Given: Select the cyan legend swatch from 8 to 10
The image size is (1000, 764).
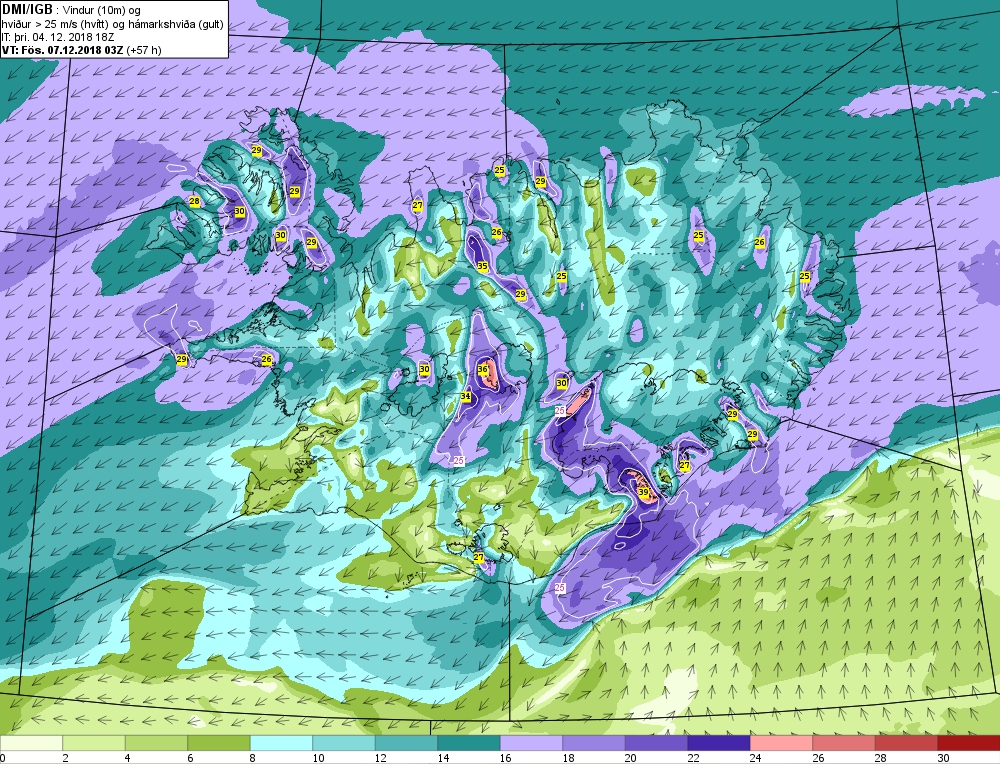Looking at the screenshot, I should coord(281,743).
